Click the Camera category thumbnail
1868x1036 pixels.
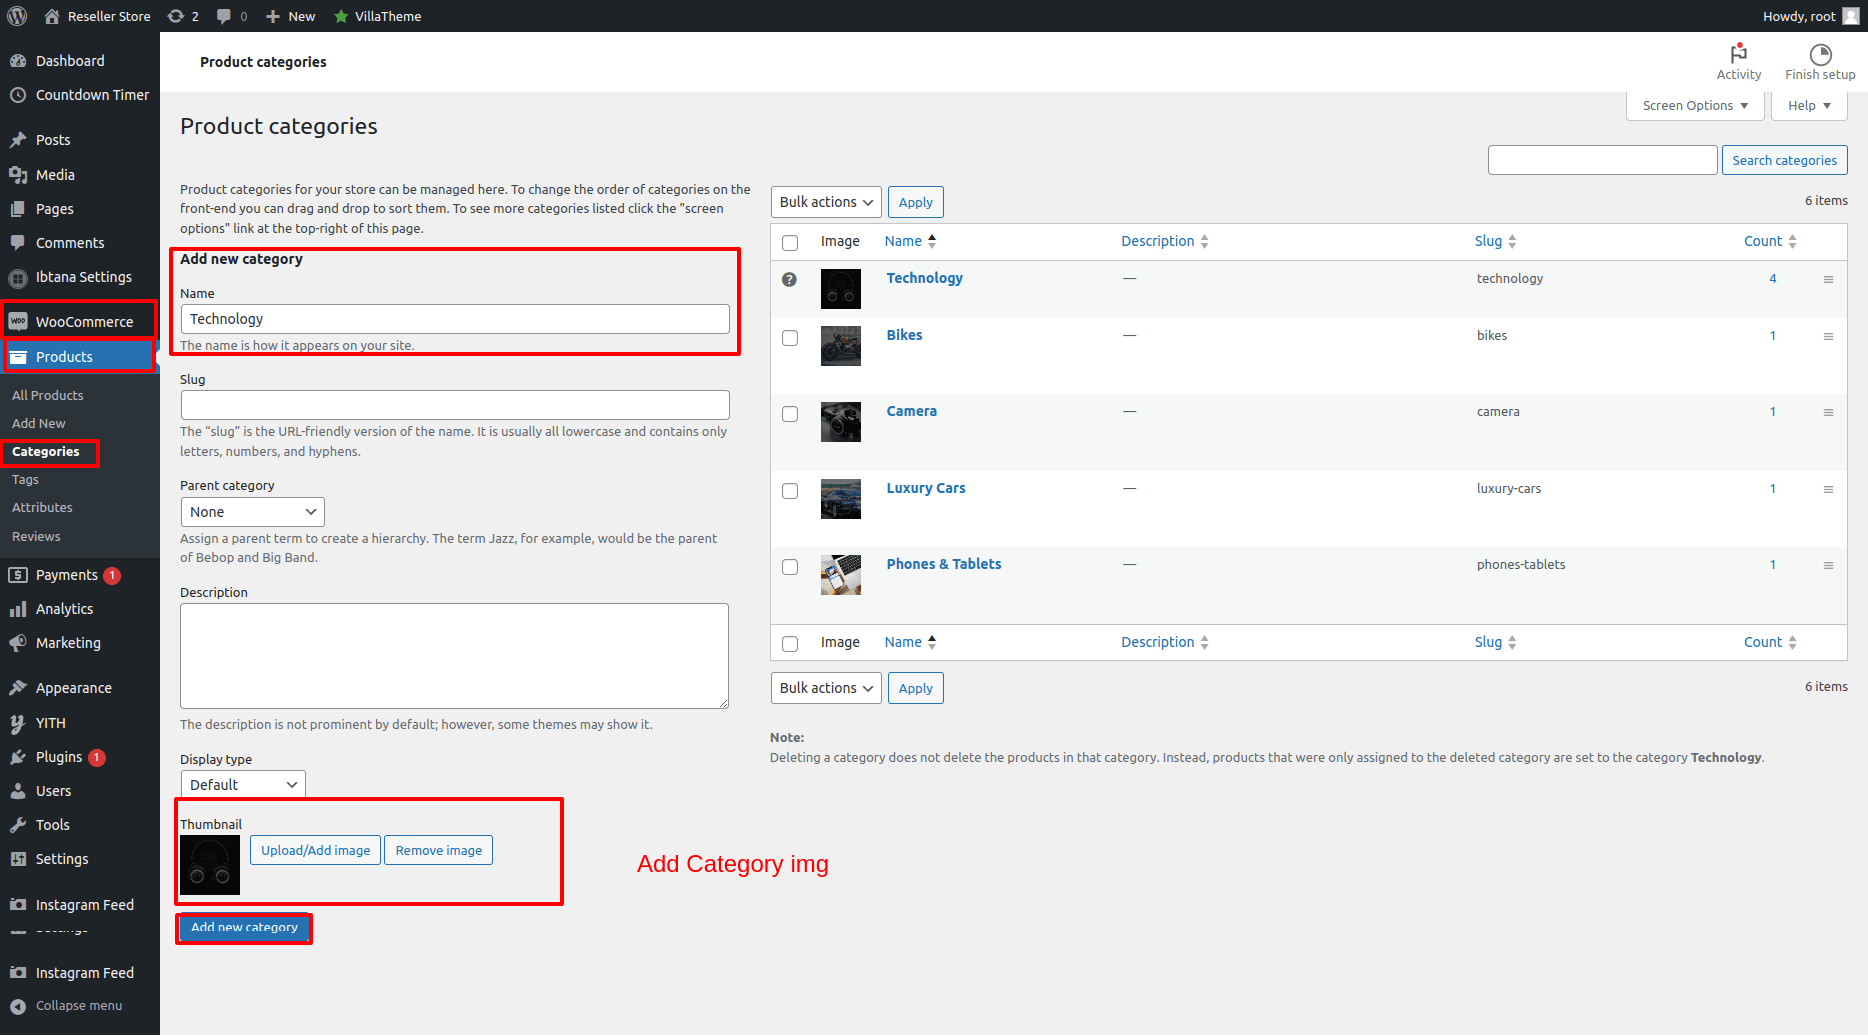coord(840,422)
